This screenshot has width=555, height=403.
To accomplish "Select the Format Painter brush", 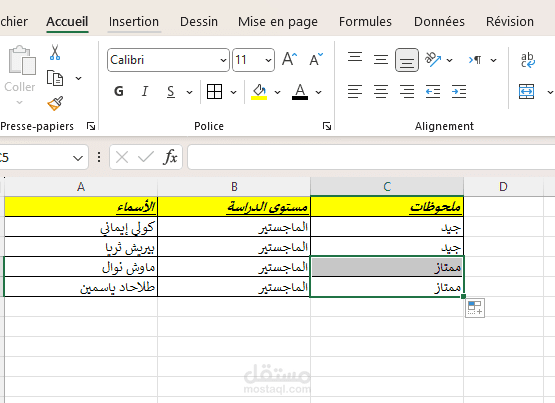I will (x=55, y=103).
